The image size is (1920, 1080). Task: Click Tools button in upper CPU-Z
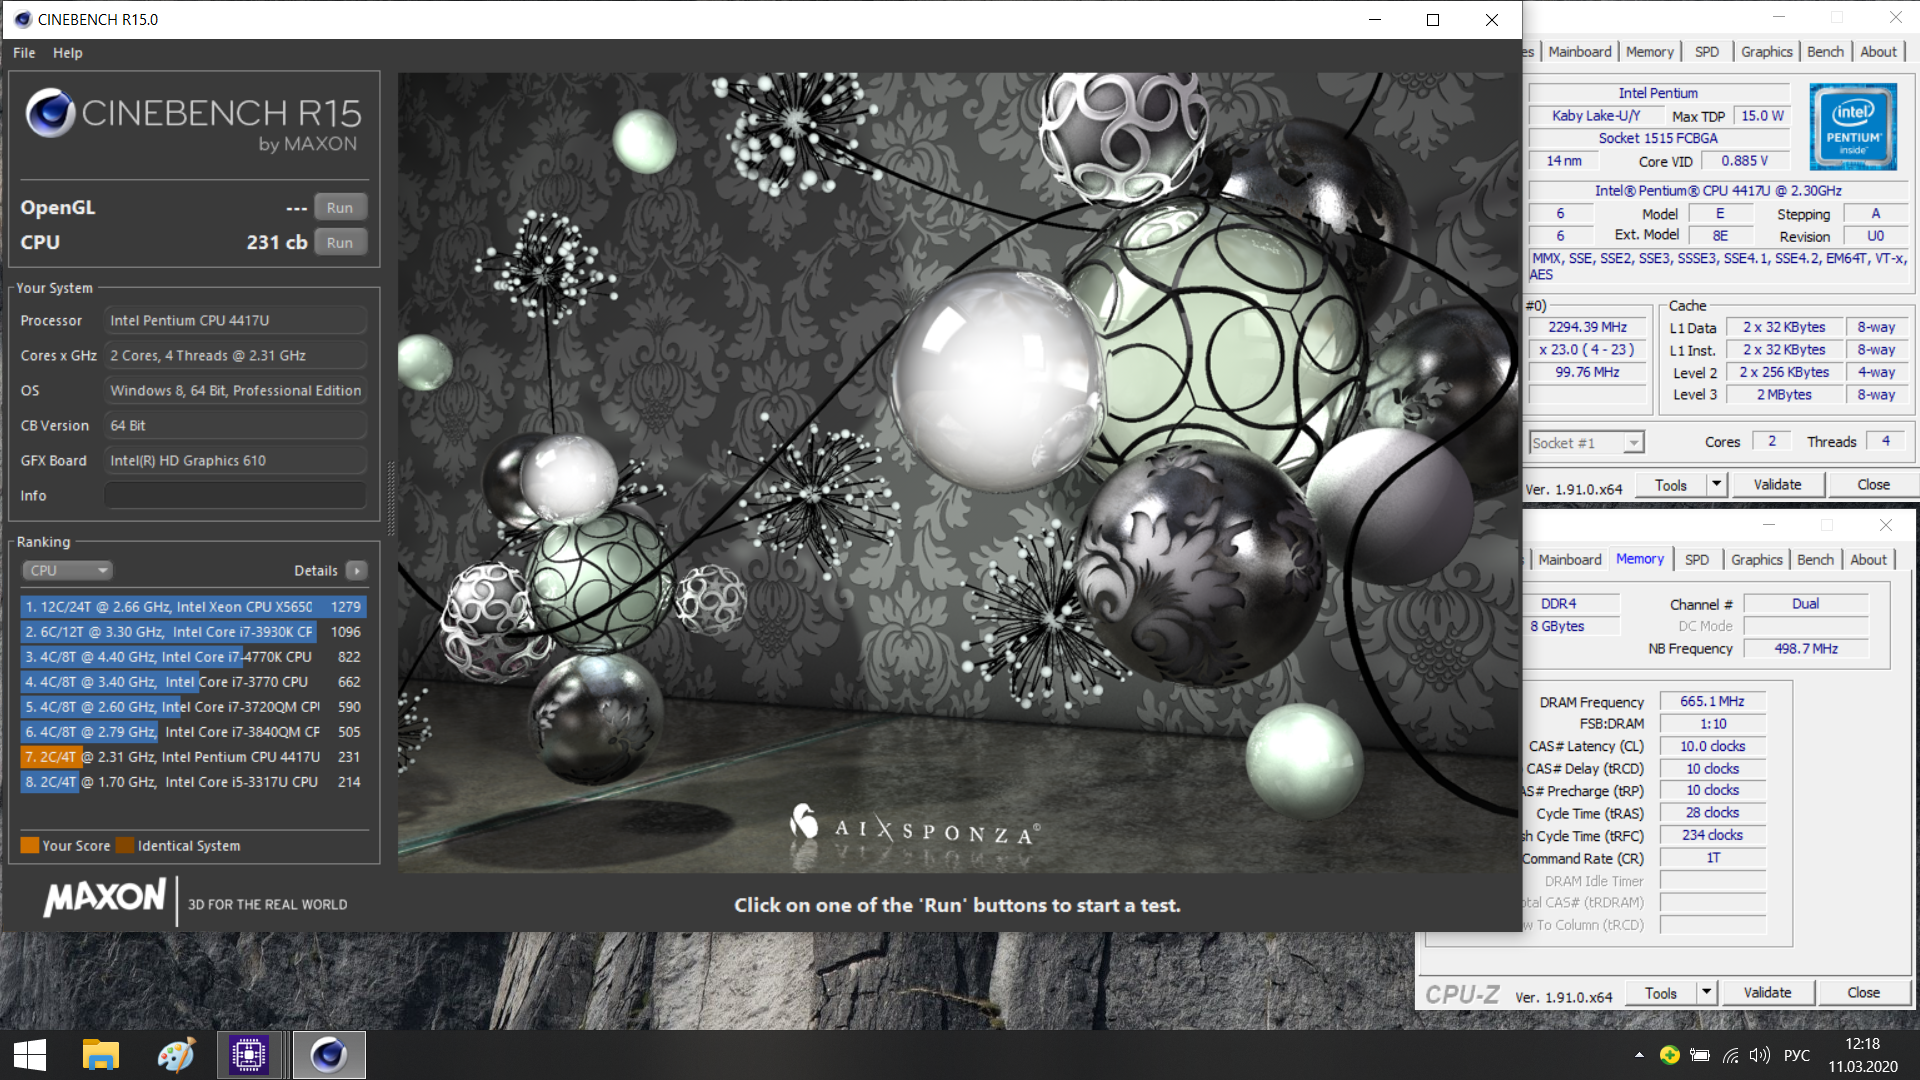tap(1671, 485)
